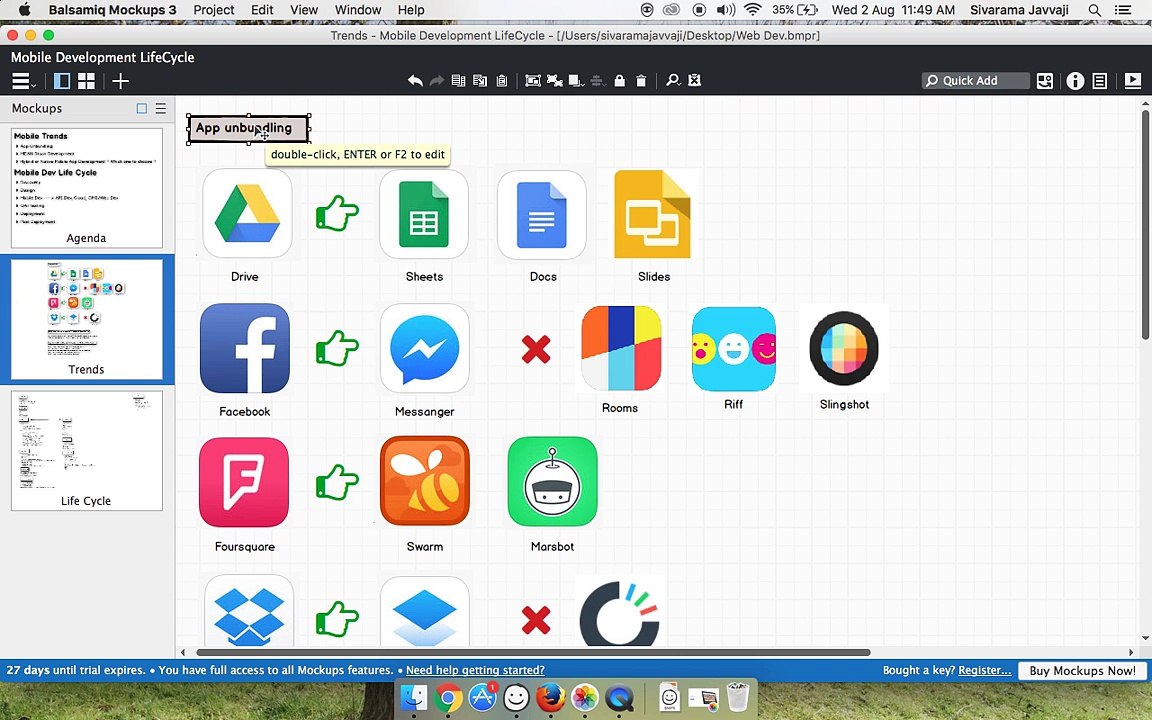1152x720 pixels.
Task: Paste from the clipboard using the toolbar
Action: click(502, 81)
